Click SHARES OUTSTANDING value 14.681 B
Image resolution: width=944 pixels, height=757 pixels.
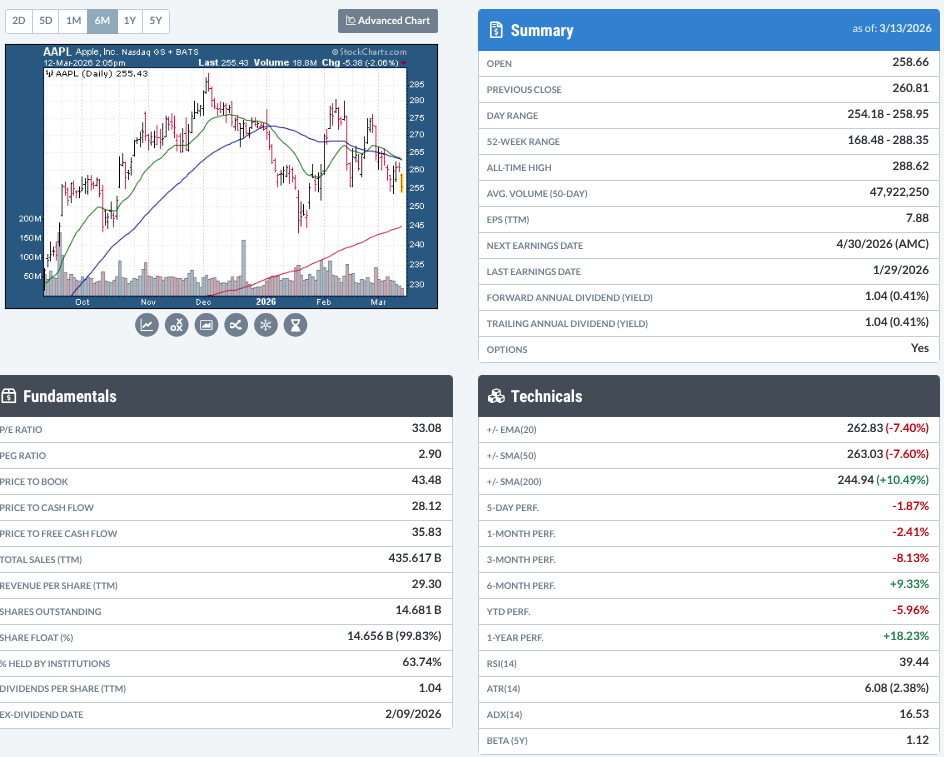coord(418,610)
